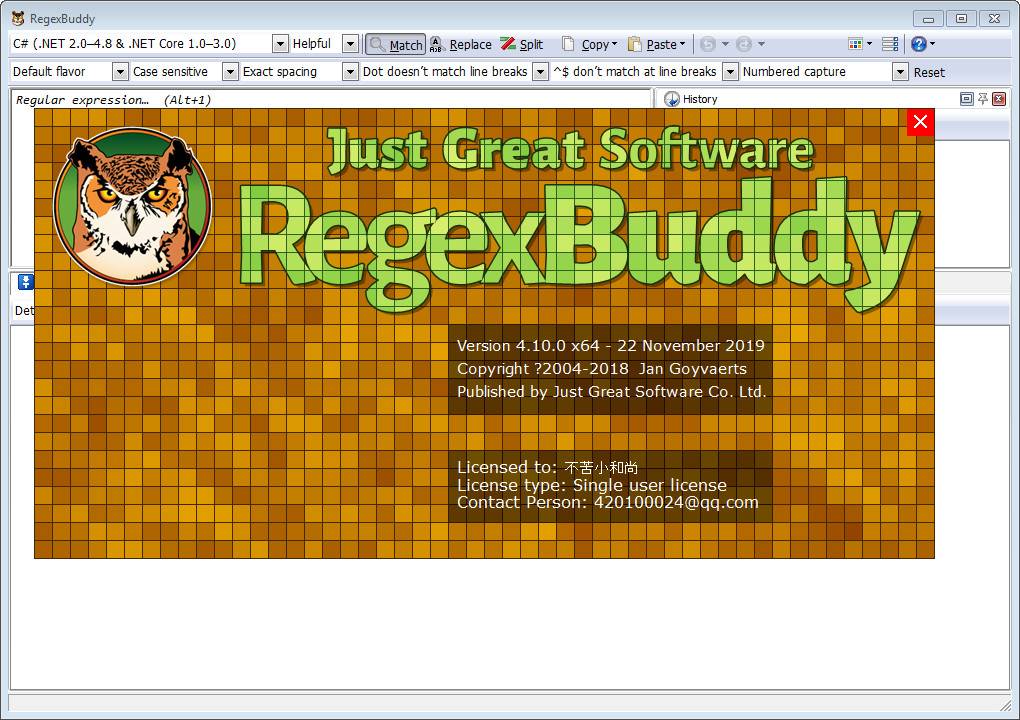Click the preferences list icon
Screen dimensions: 1020x720
[890, 44]
